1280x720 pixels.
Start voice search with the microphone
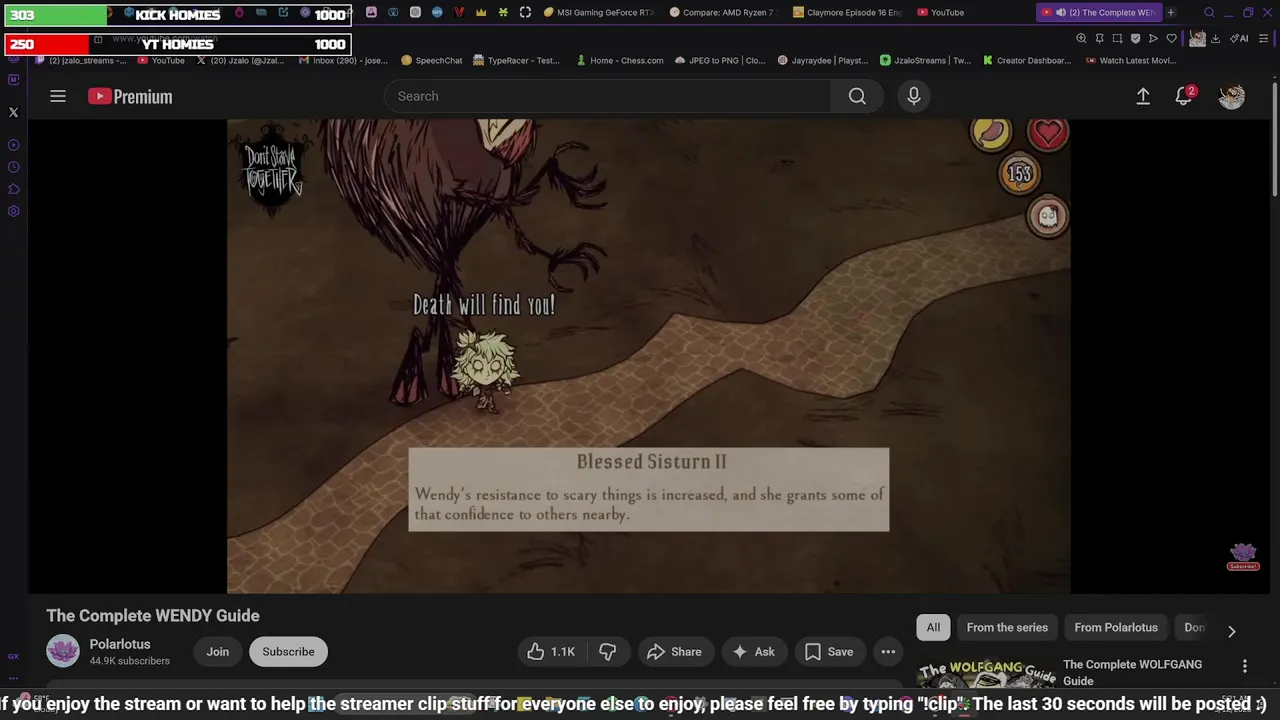[x=913, y=96]
